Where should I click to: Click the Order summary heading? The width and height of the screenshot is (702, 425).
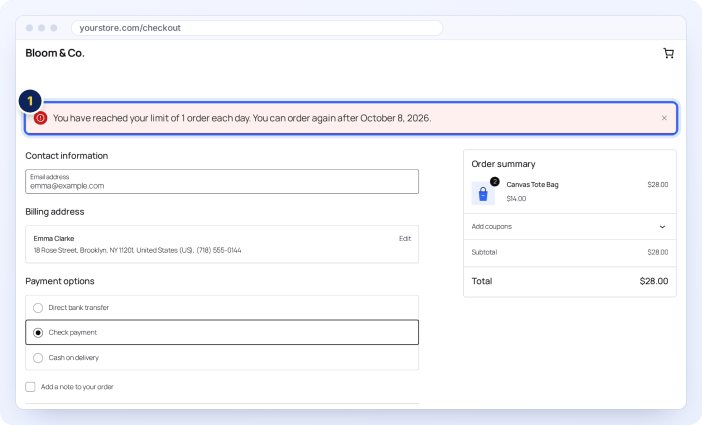point(503,164)
